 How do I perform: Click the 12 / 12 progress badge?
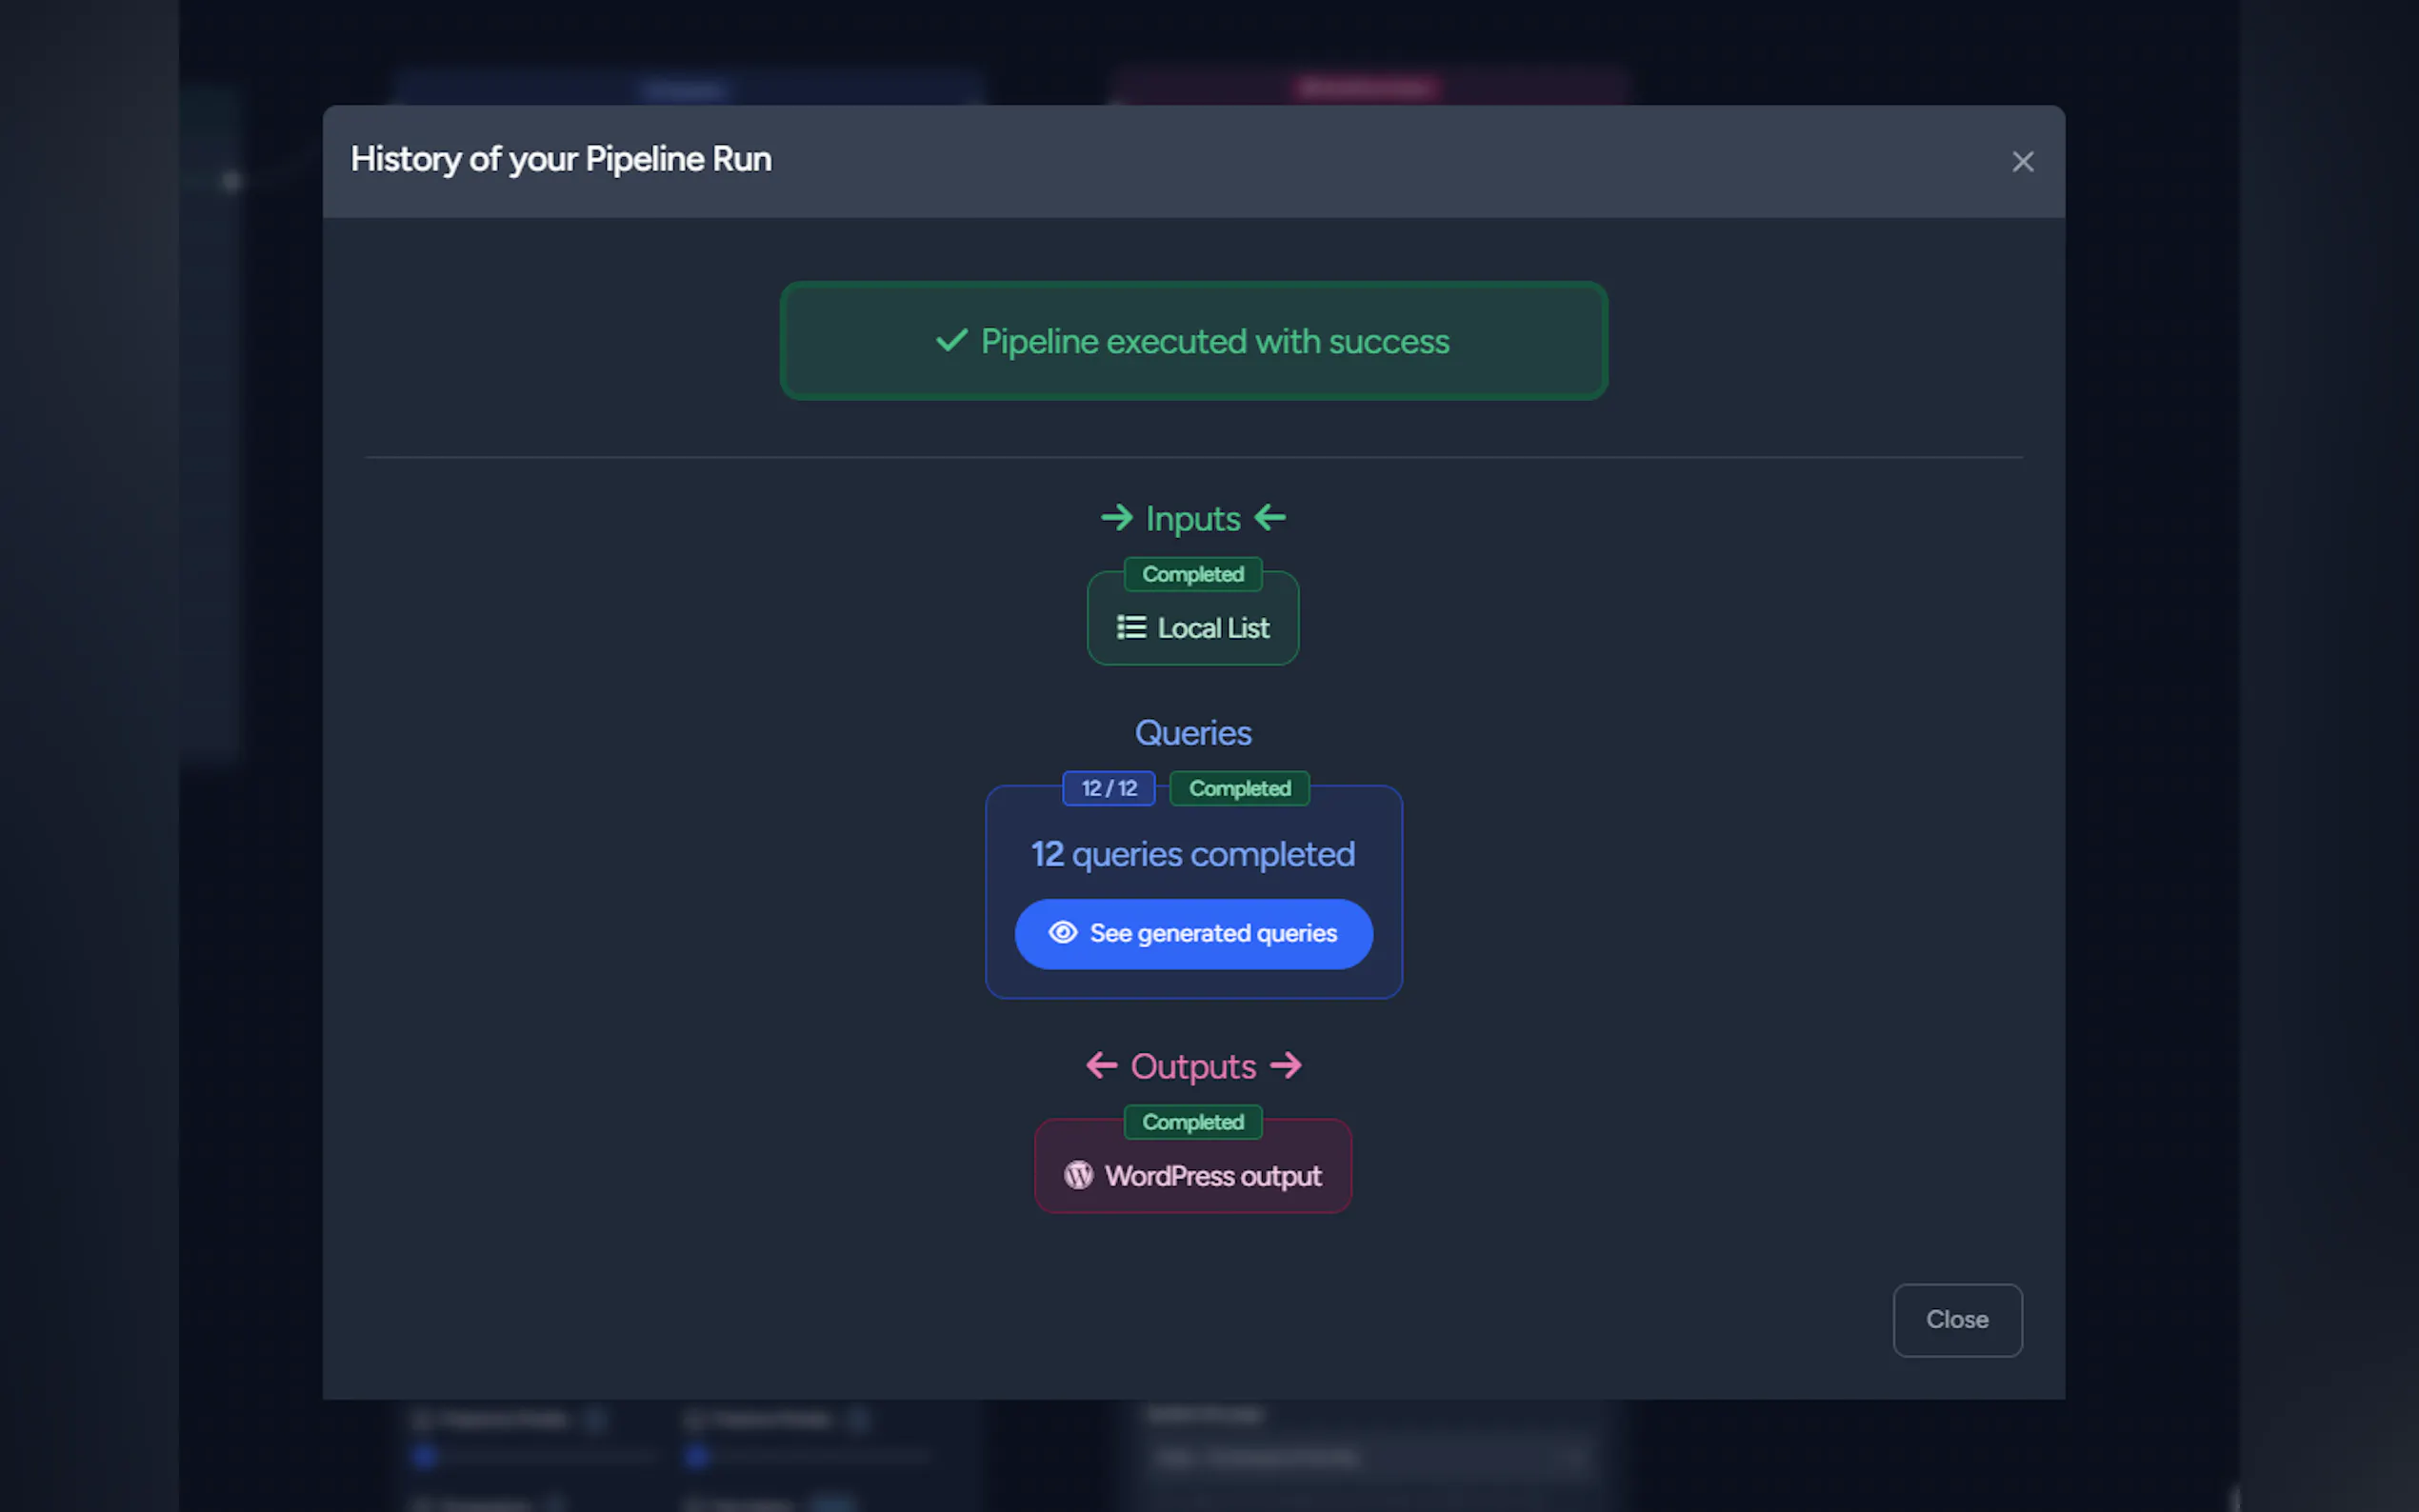tap(1108, 788)
